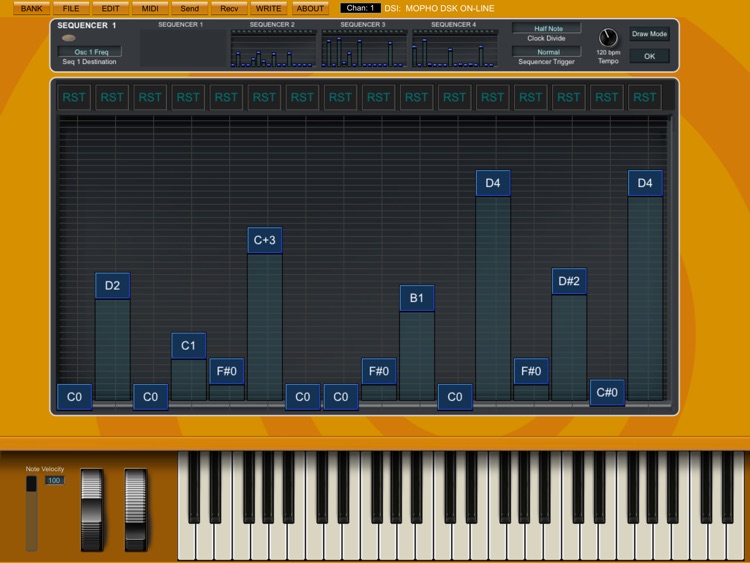This screenshot has width=750, height=563.
Task: Click the B1 step value handle
Action: pyautogui.click(x=417, y=298)
